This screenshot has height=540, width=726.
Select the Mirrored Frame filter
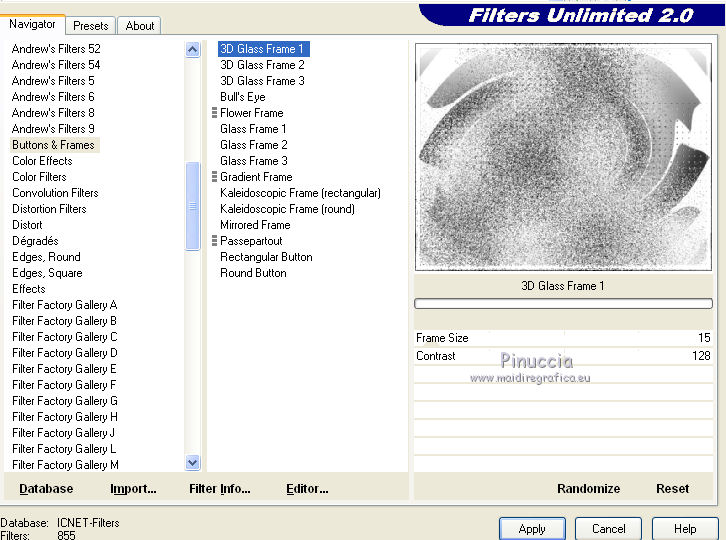pos(255,225)
